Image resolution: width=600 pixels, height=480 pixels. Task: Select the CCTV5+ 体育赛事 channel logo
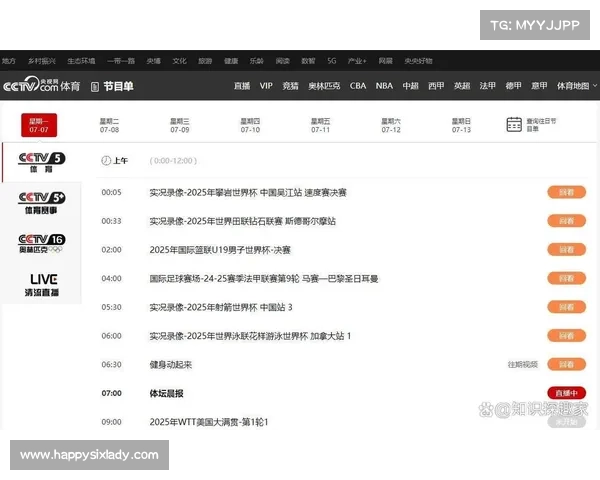pos(42,202)
